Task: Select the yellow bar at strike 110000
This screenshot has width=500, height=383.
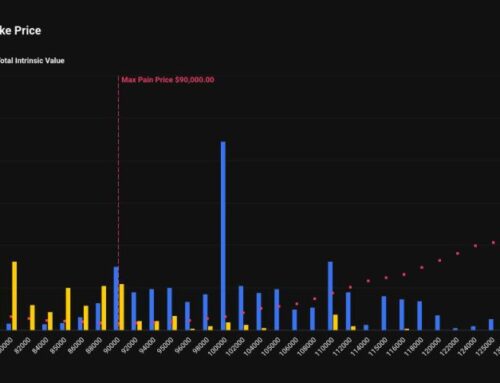Action: tap(335, 322)
